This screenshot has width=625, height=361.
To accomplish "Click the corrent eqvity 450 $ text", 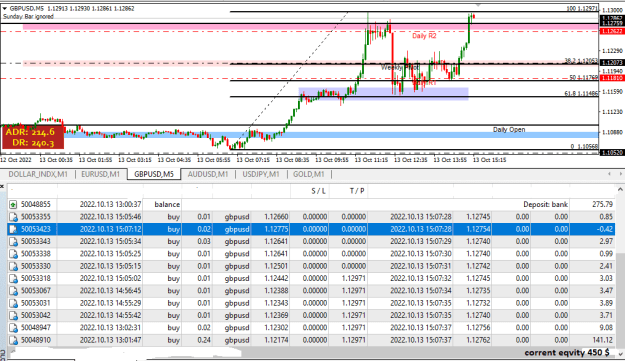I will tap(567, 353).
